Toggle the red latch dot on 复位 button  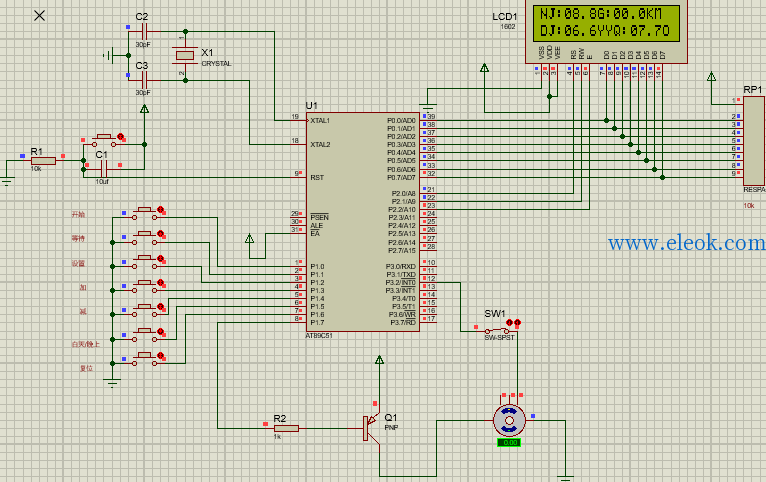(160, 356)
